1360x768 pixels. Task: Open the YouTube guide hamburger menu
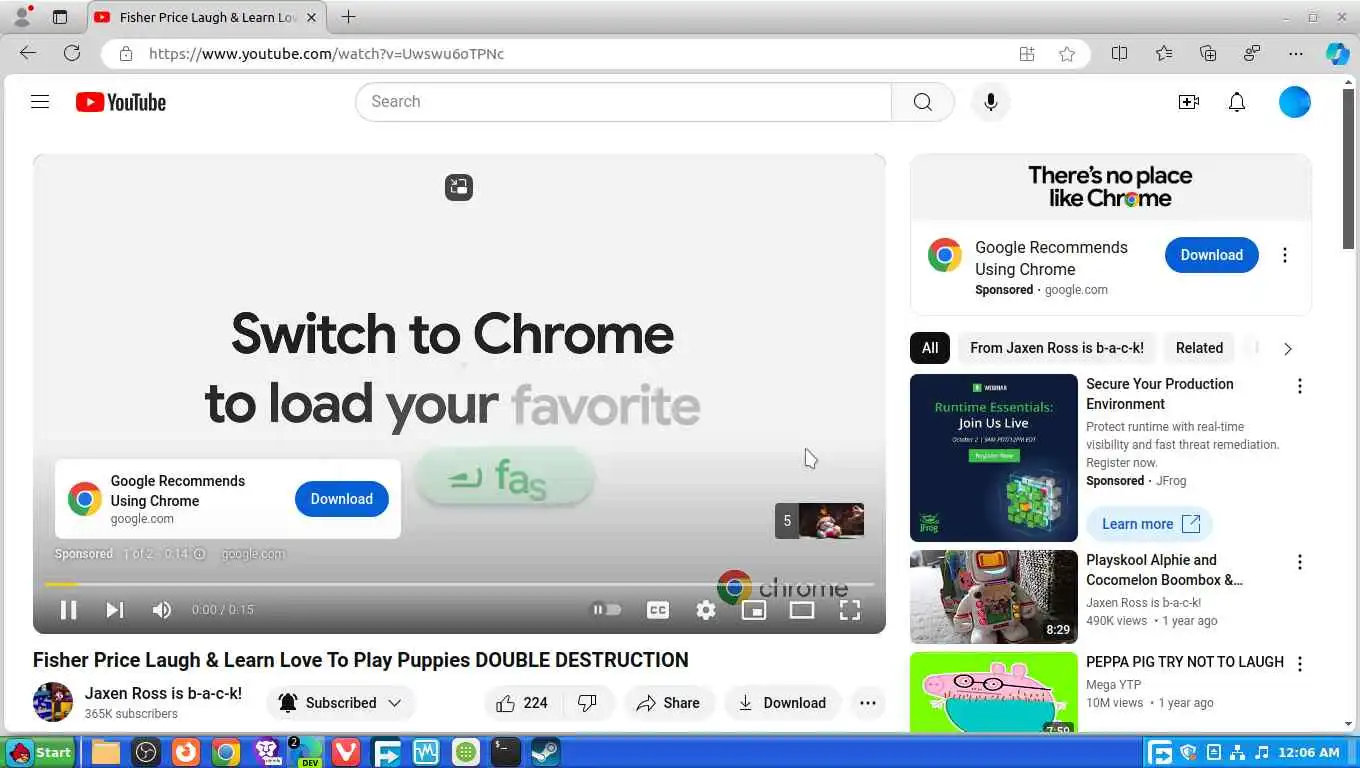coord(40,101)
